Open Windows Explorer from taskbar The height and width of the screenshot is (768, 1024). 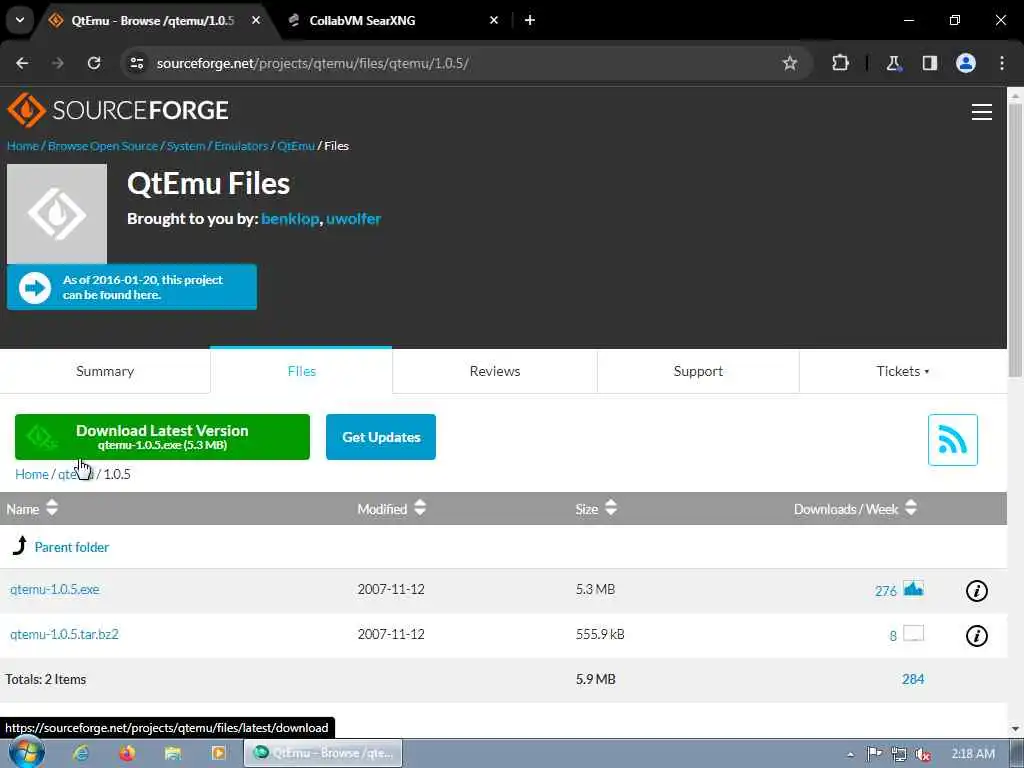(x=172, y=753)
